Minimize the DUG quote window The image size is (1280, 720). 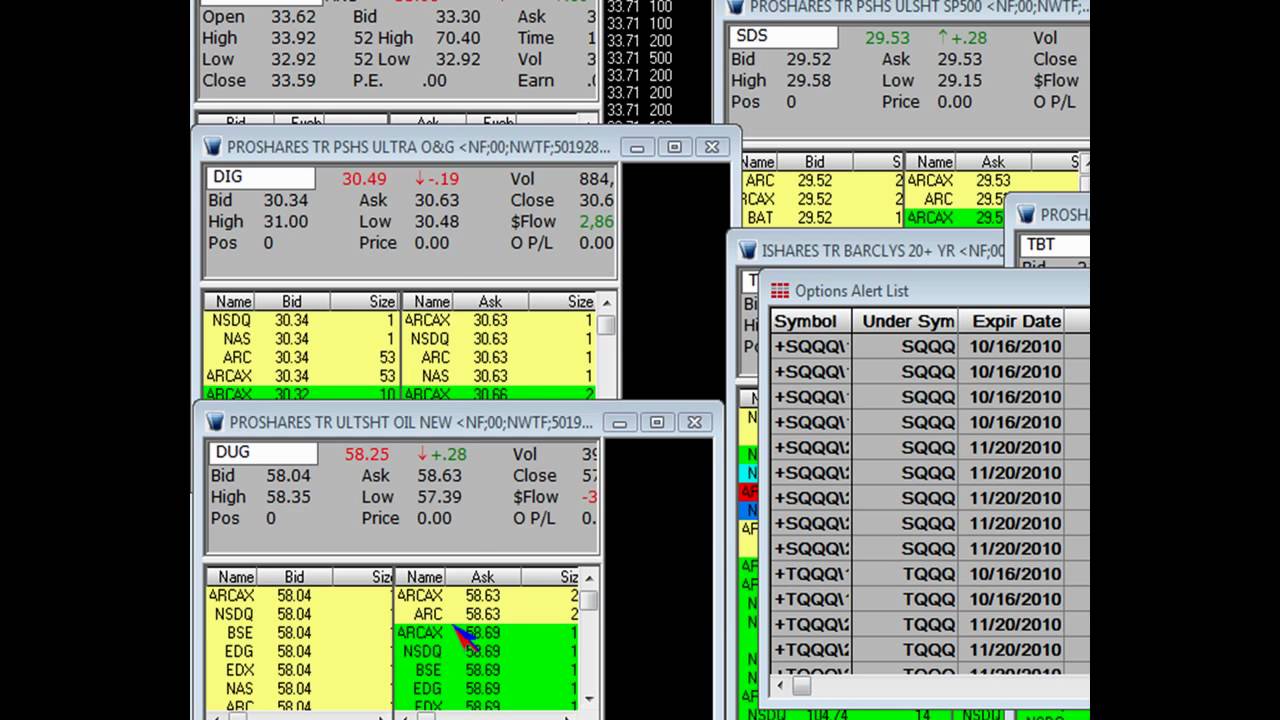tap(620, 423)
